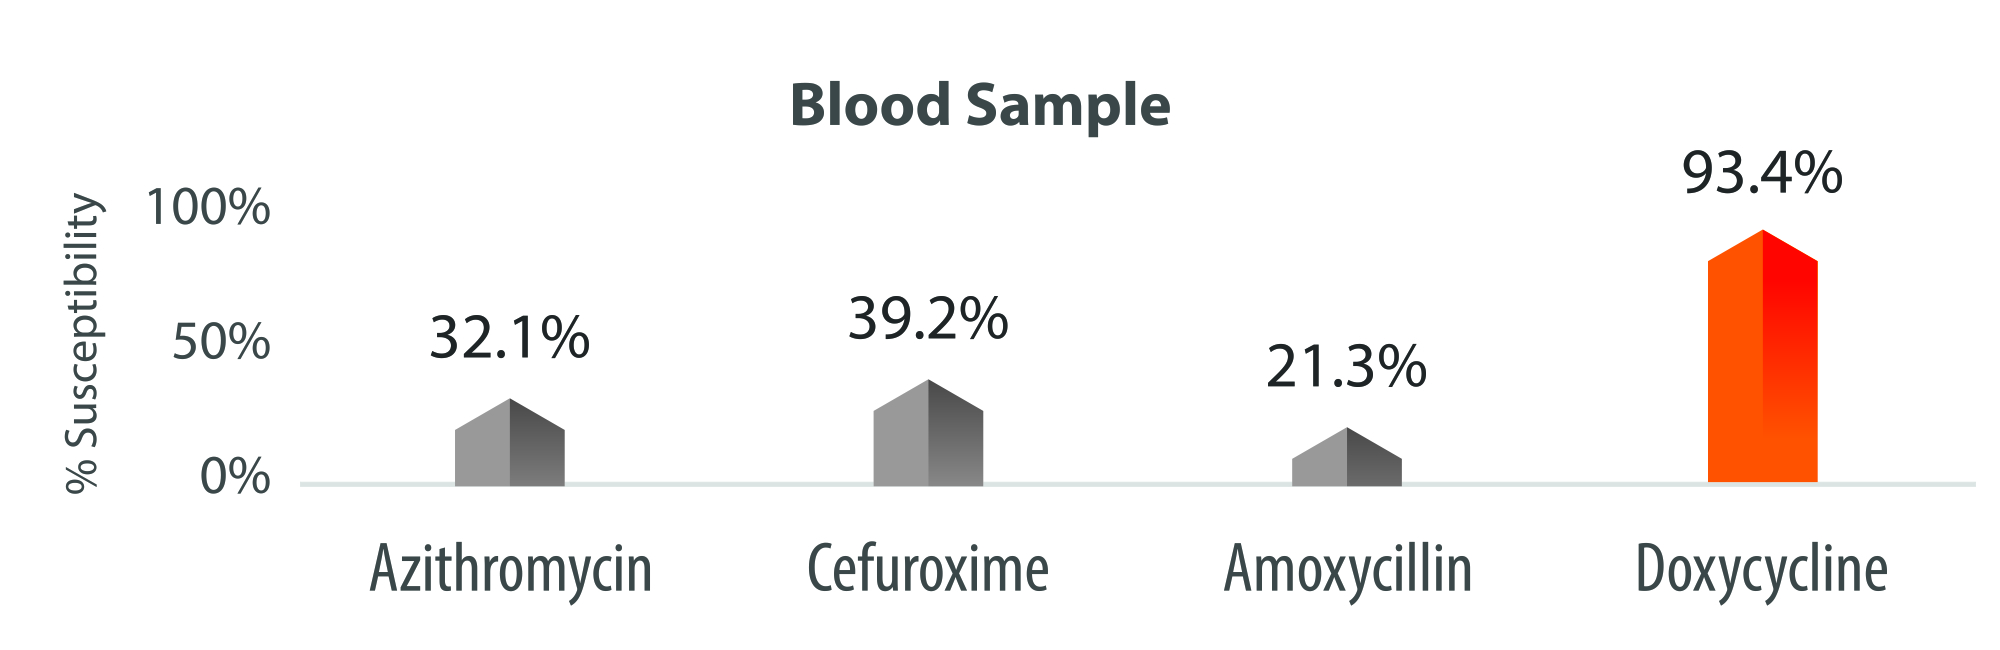The image size is (2000, 650).
Task: Select the Azithromycin category label
Action: click(x=510, y=570)
